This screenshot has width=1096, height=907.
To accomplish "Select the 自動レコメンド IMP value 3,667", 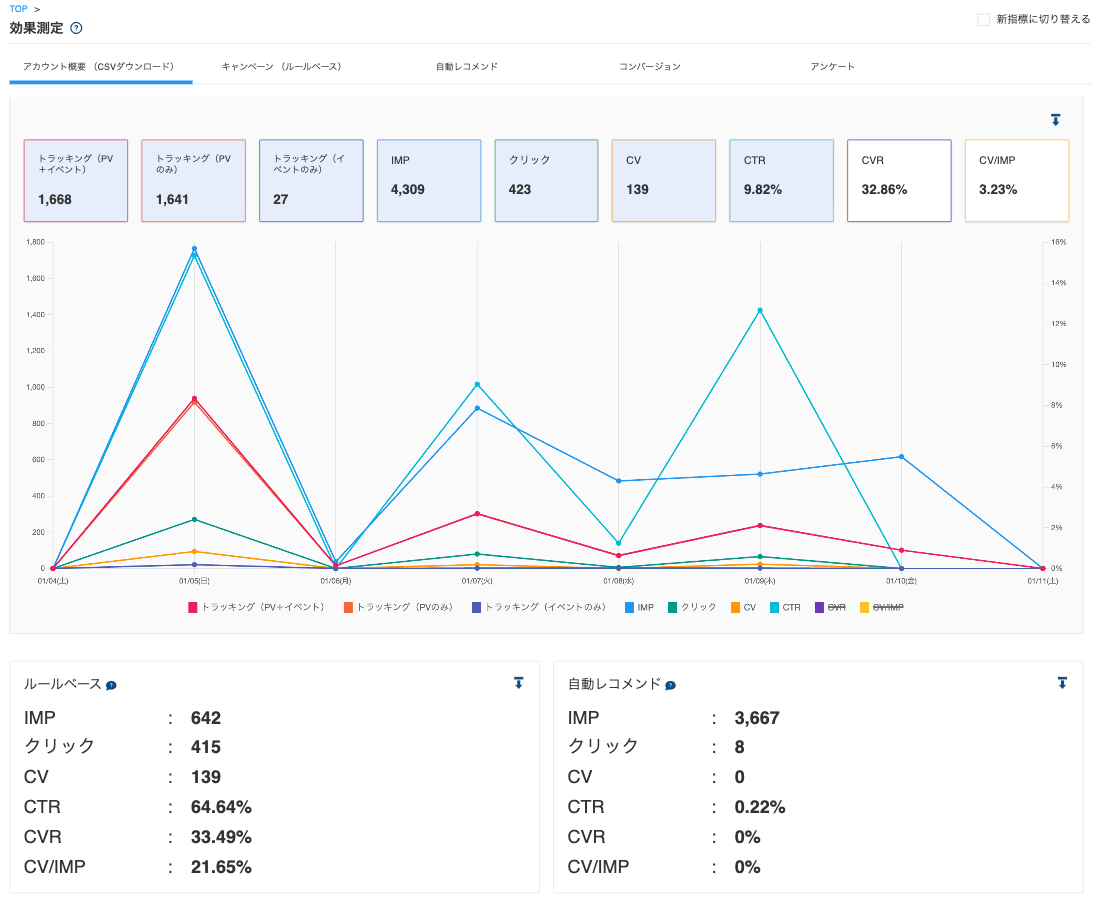I will [x=757, y=718].
